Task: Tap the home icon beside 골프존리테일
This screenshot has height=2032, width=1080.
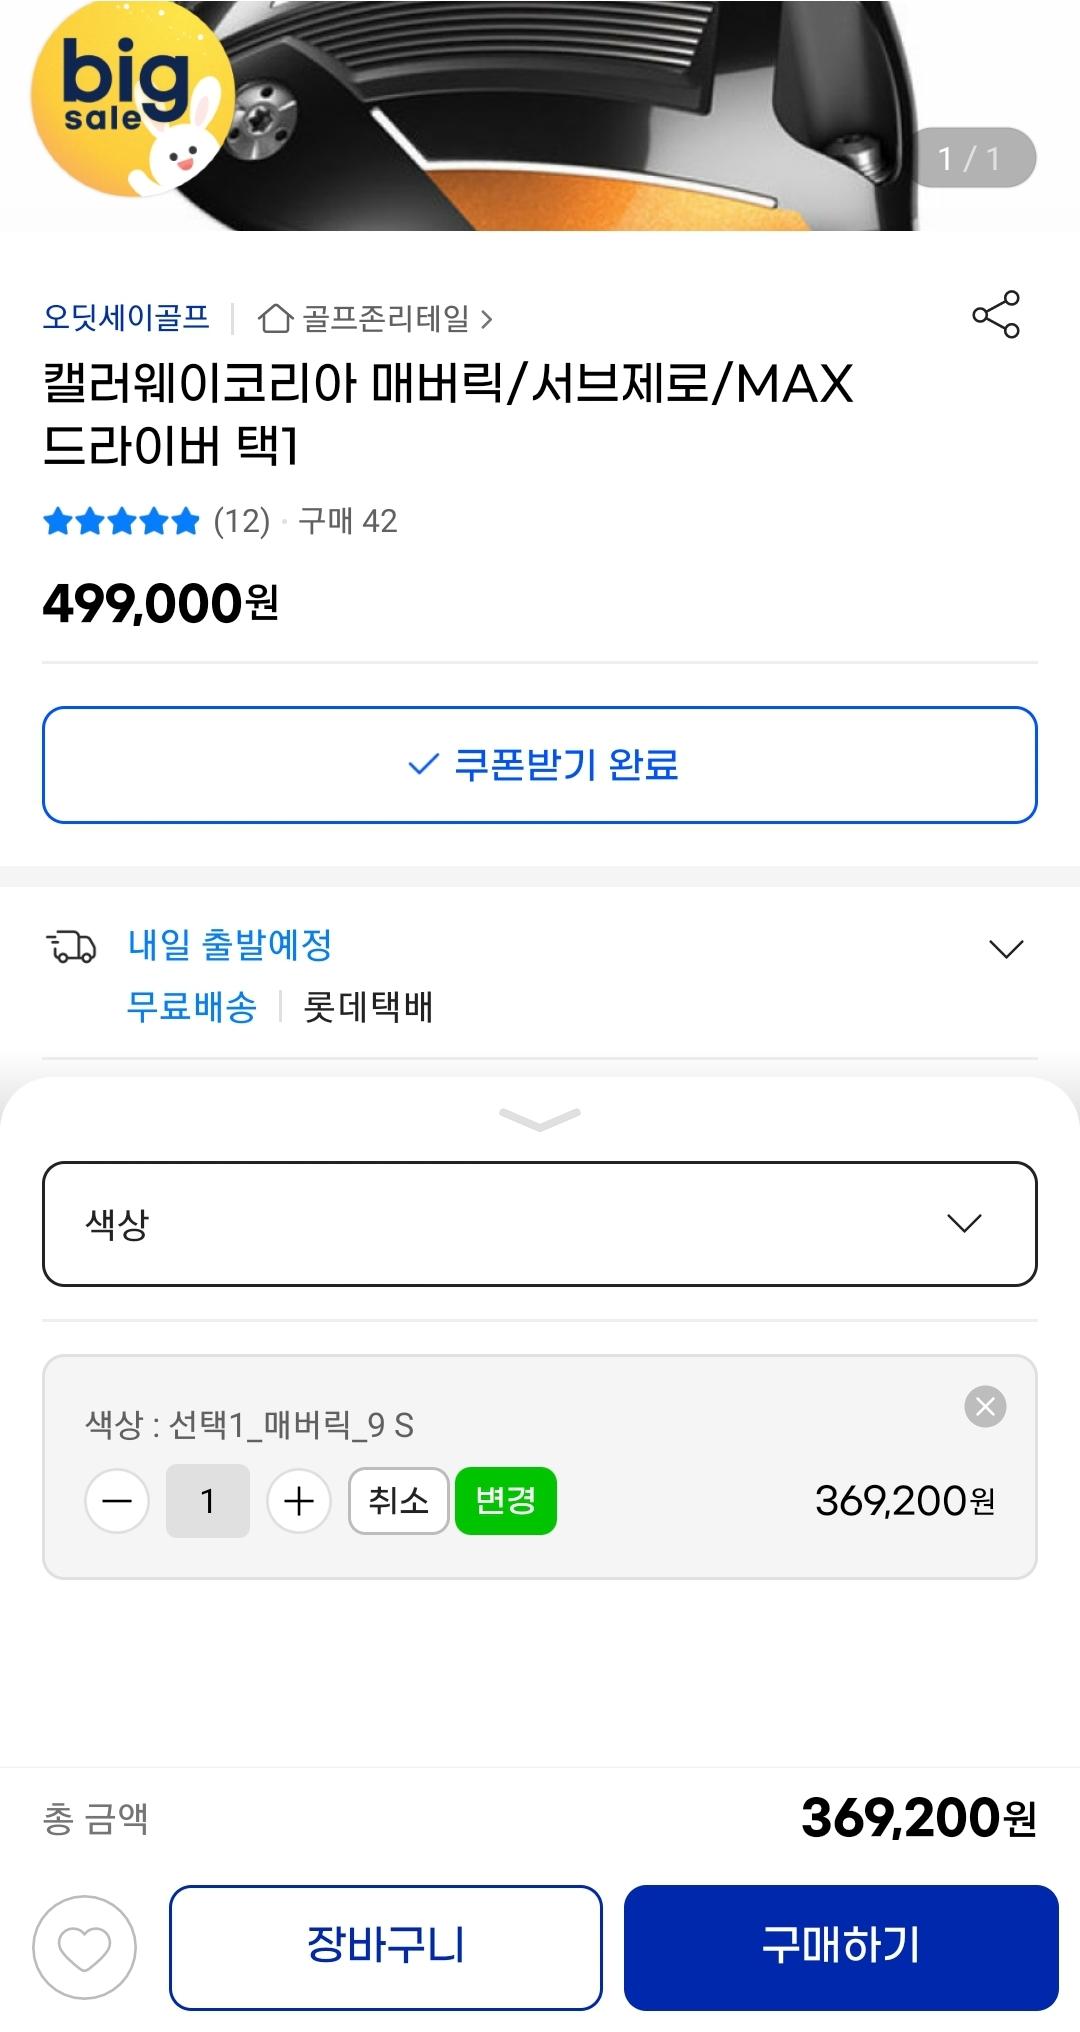Action: (275, 319)
